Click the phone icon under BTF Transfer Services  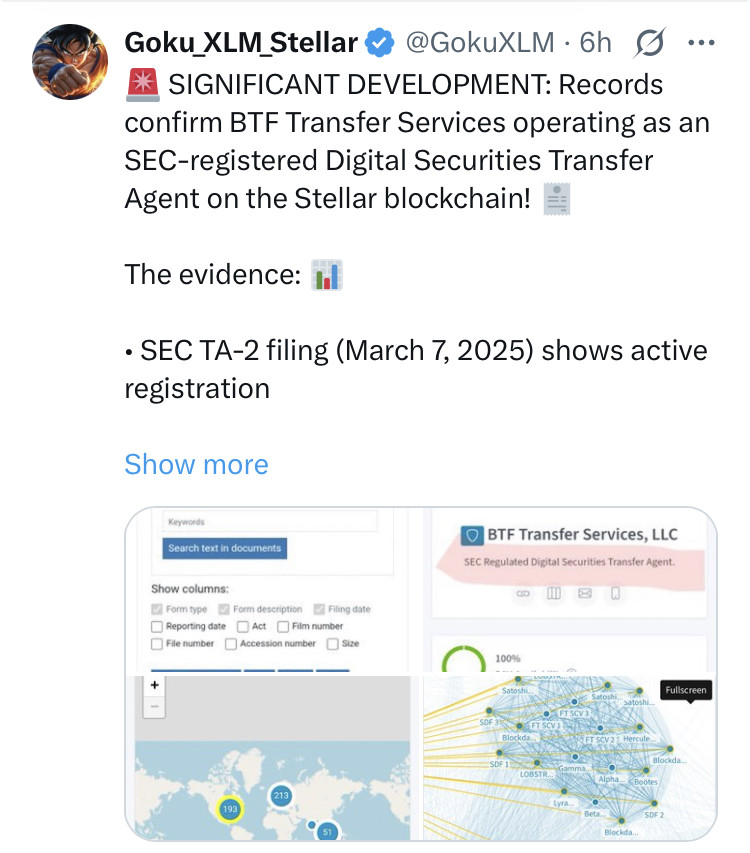[616, 594]
